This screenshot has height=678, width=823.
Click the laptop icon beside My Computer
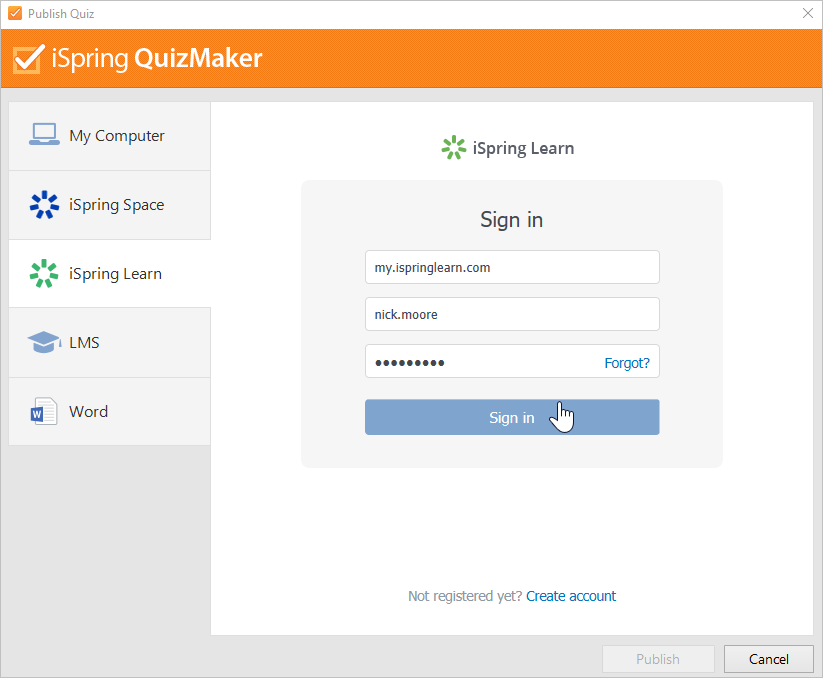click(44, 135)
